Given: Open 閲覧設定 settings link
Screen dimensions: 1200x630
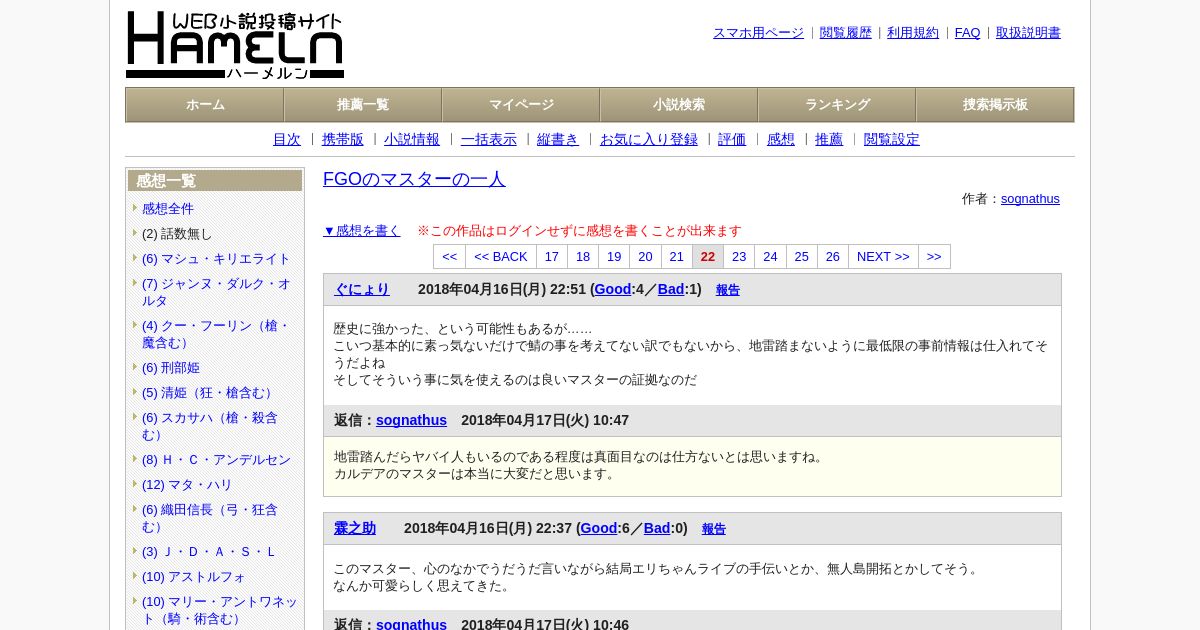Looking at the screenshot, I should (892, 140).
